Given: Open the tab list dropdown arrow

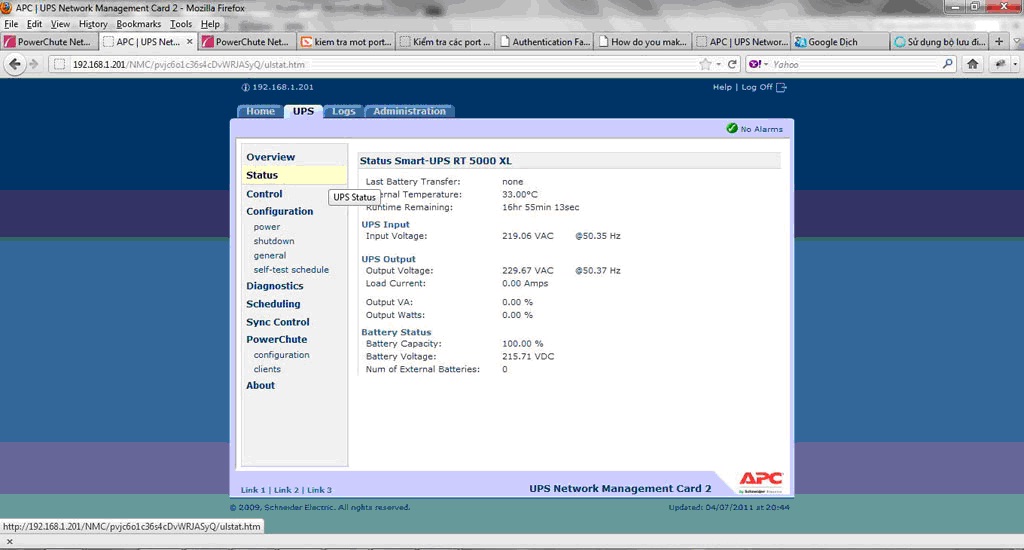Looking at the screenshot, I should pos(1016,41).
